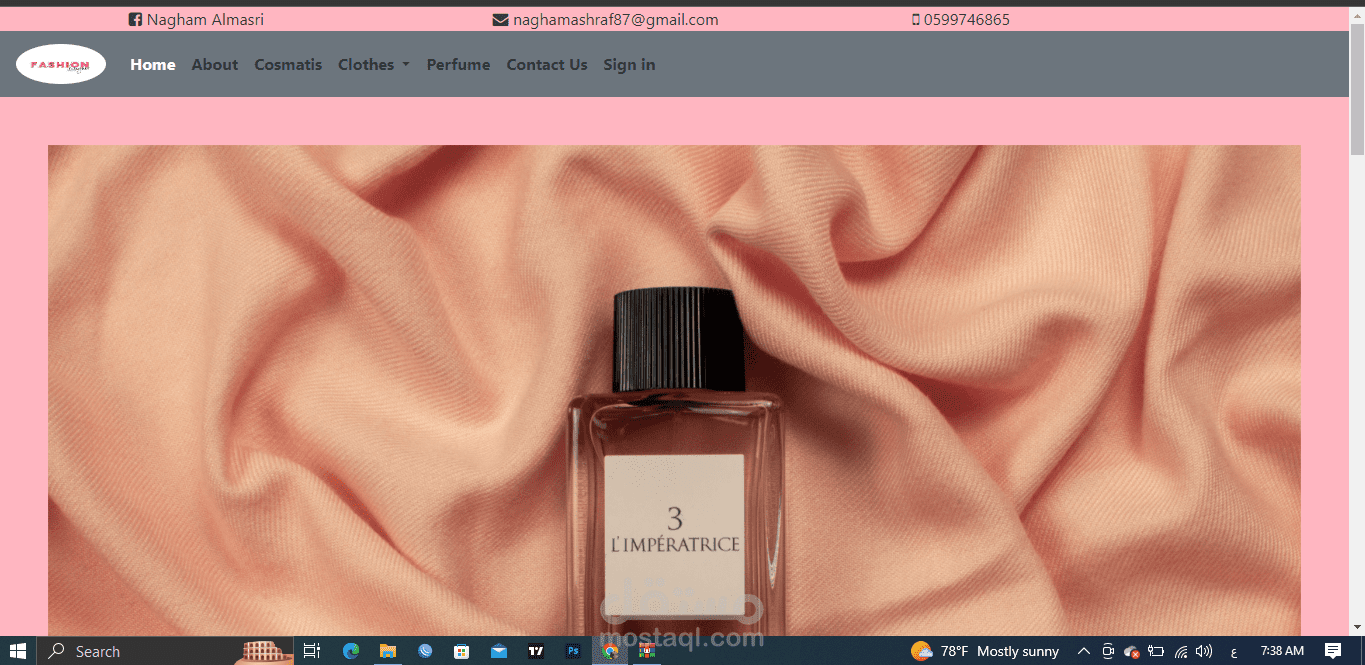Open the Perfume page

pos(458,64)
